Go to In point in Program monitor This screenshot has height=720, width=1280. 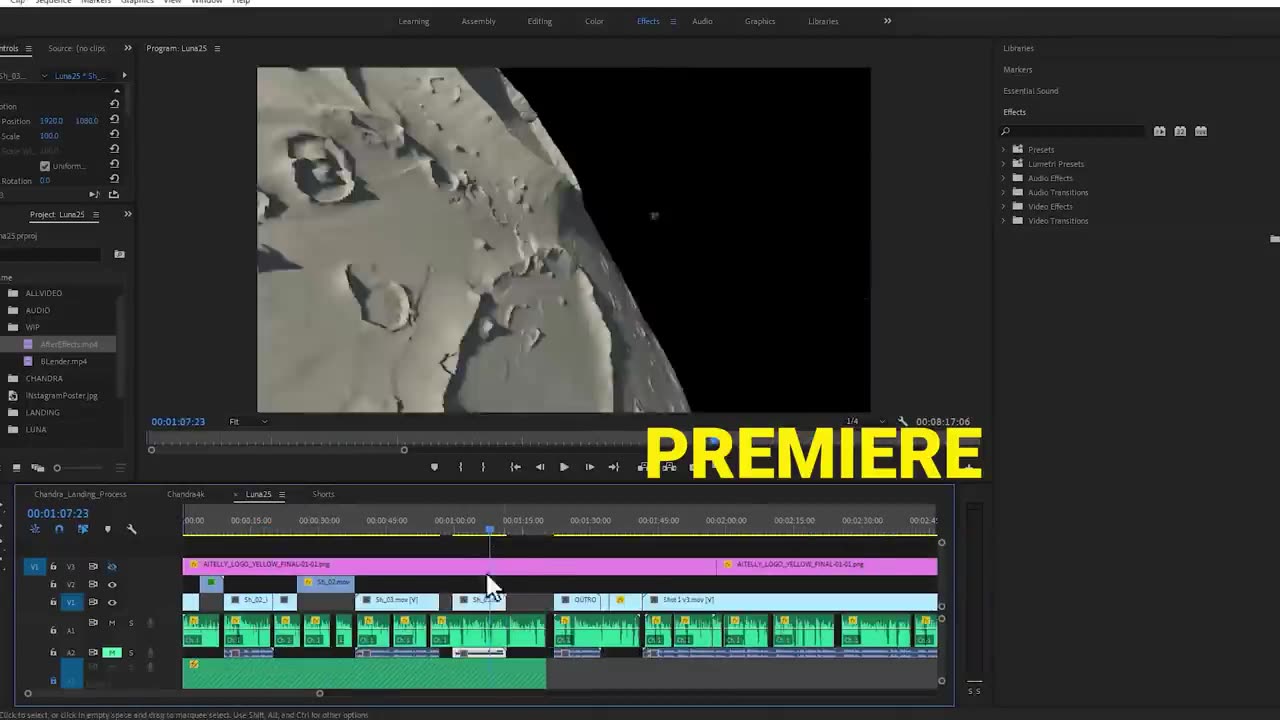tap(515, 467)
